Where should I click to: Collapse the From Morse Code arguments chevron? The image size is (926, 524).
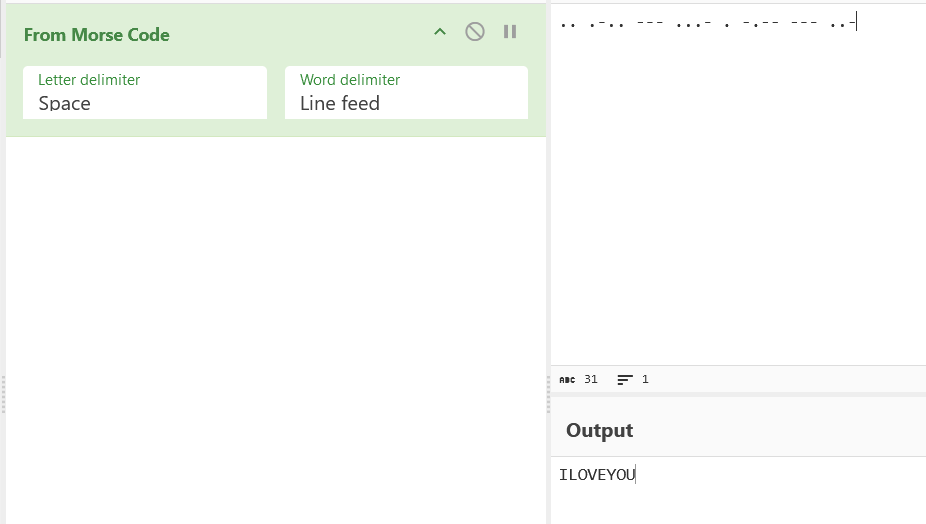coord(440,32)
